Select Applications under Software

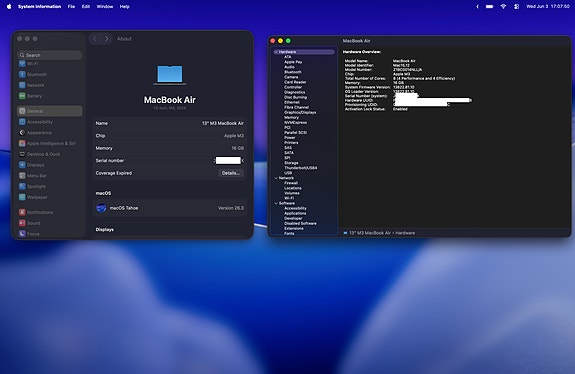[x=295, y=213]
